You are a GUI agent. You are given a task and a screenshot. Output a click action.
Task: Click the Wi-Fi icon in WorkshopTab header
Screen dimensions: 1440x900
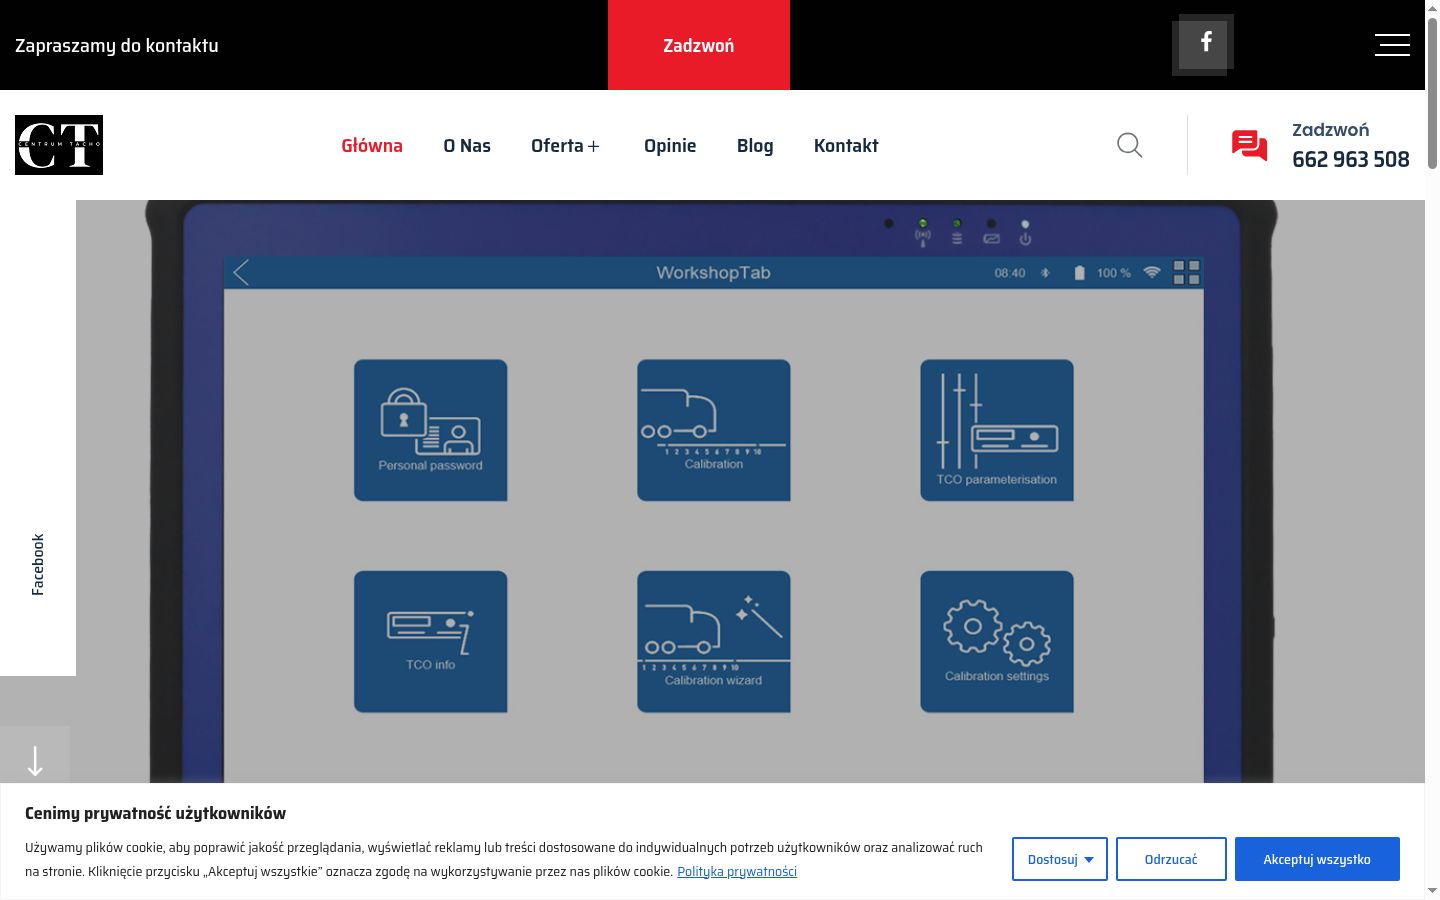(x=1152, y=272)
